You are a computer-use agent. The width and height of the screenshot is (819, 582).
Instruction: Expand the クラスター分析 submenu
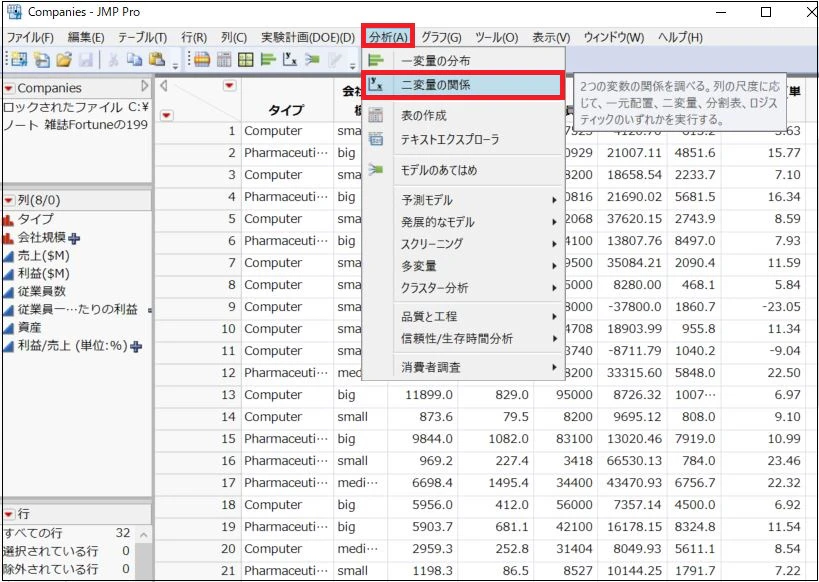click(x=554, y=288)
